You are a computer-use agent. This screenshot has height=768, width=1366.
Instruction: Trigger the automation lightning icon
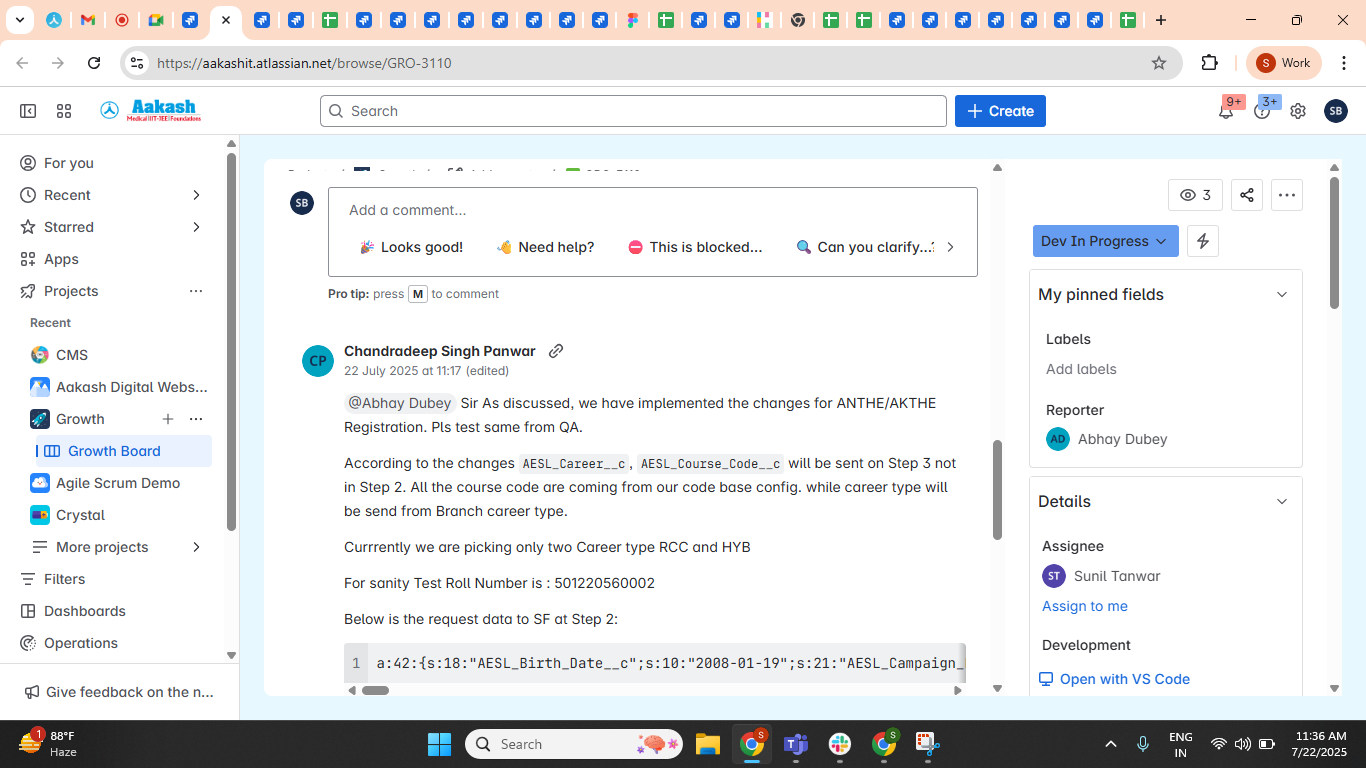tap(1202, 241)
